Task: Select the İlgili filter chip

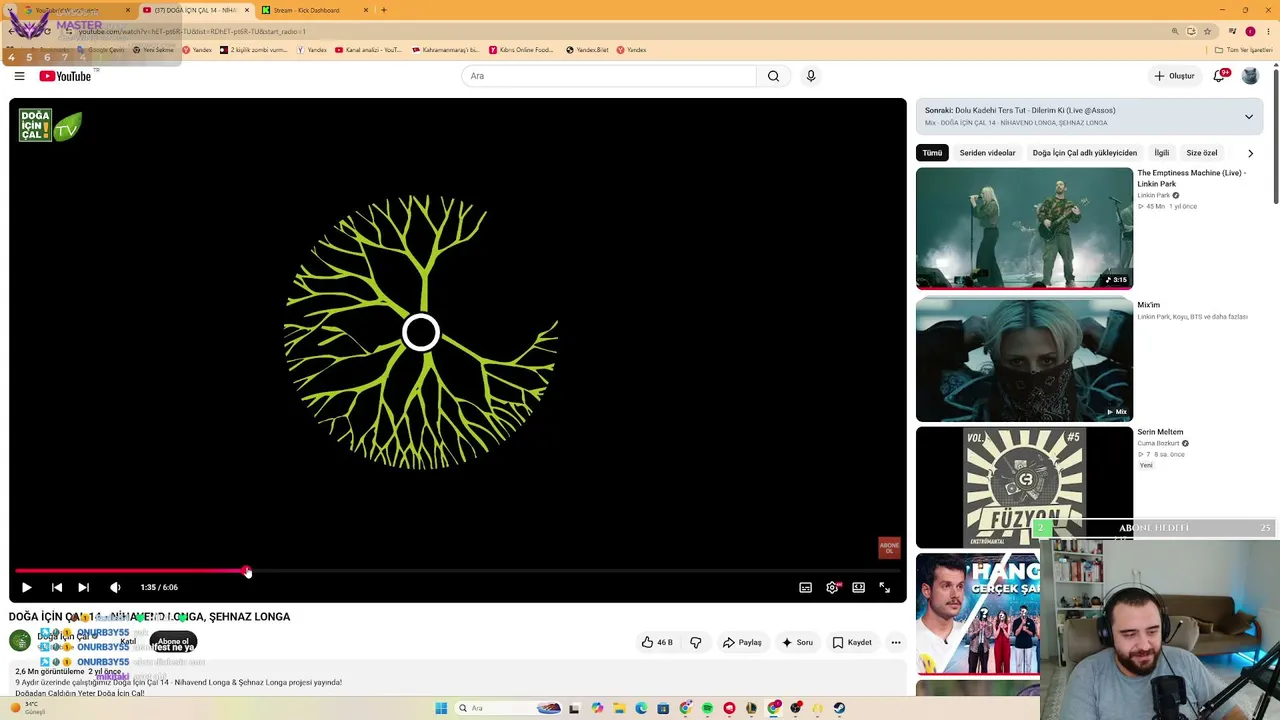Action: [1161, 153]
